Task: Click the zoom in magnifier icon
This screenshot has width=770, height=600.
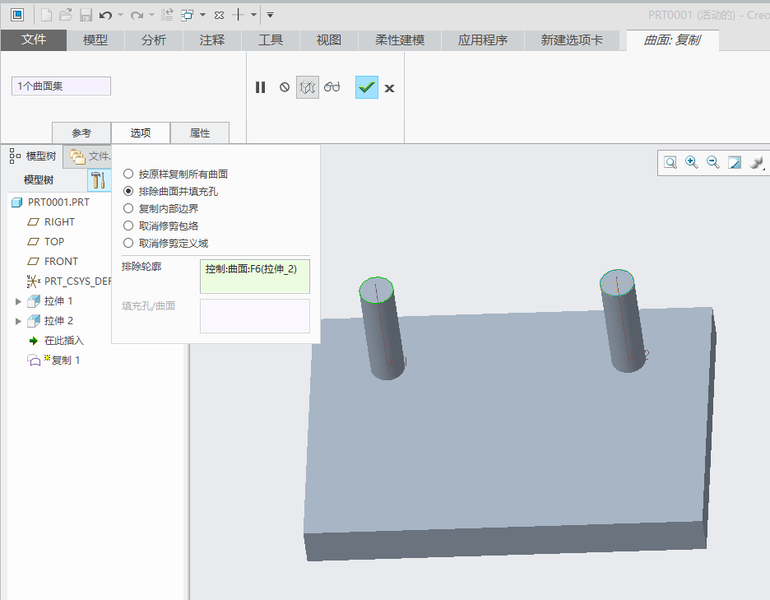Action: coord(691,163)
